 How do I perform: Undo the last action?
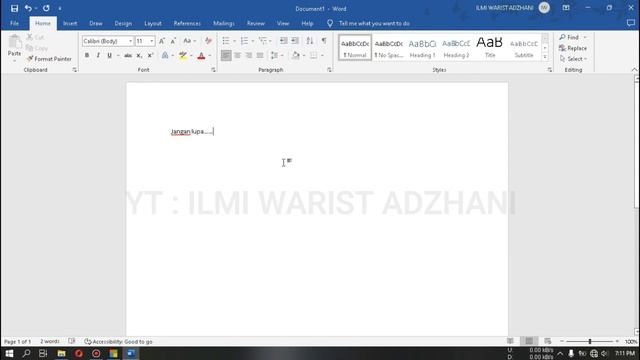coord(28,8)
